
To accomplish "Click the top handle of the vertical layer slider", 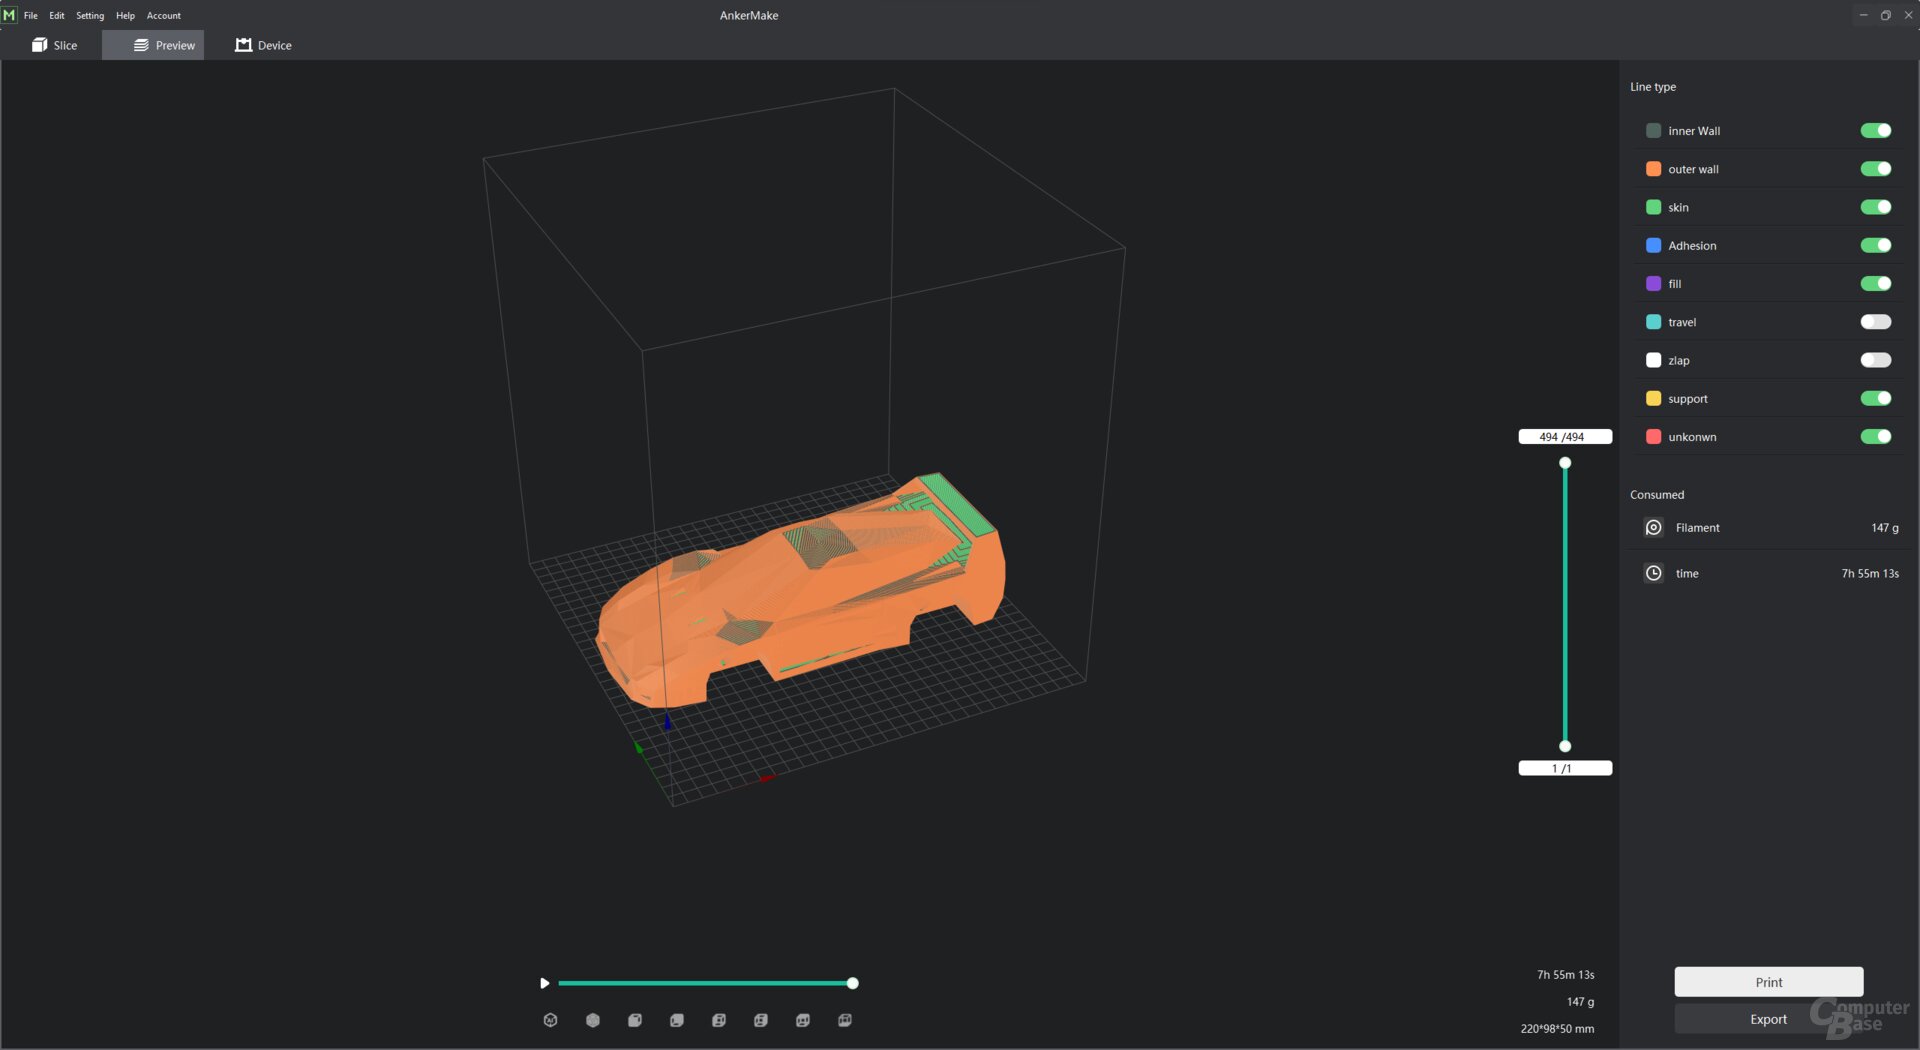I will click(x=1565, y=463).
